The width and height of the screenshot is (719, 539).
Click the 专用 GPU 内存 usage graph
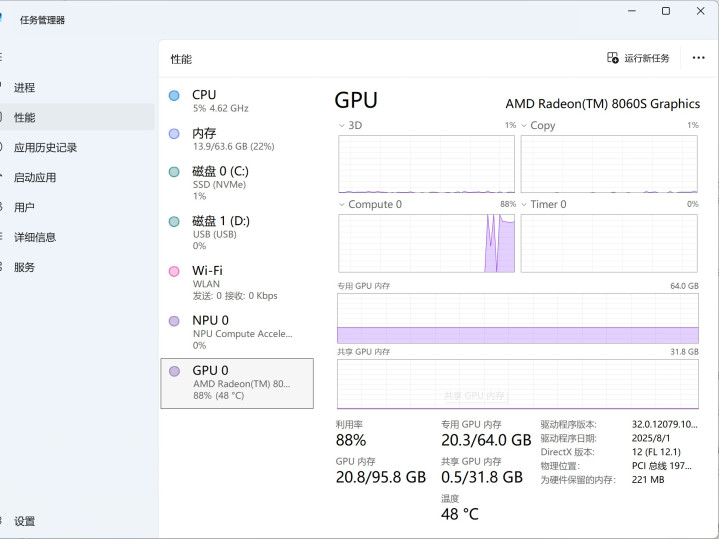[x=517, y=319]
